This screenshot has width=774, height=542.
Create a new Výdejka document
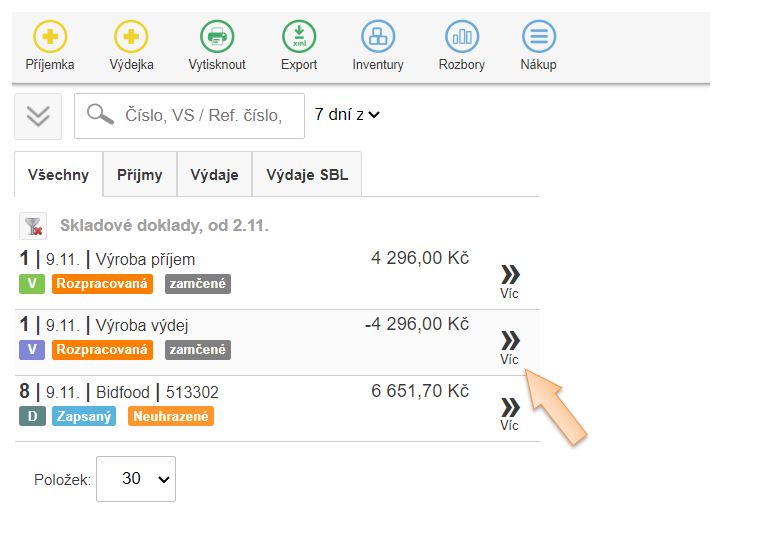(x=131, y=38)
